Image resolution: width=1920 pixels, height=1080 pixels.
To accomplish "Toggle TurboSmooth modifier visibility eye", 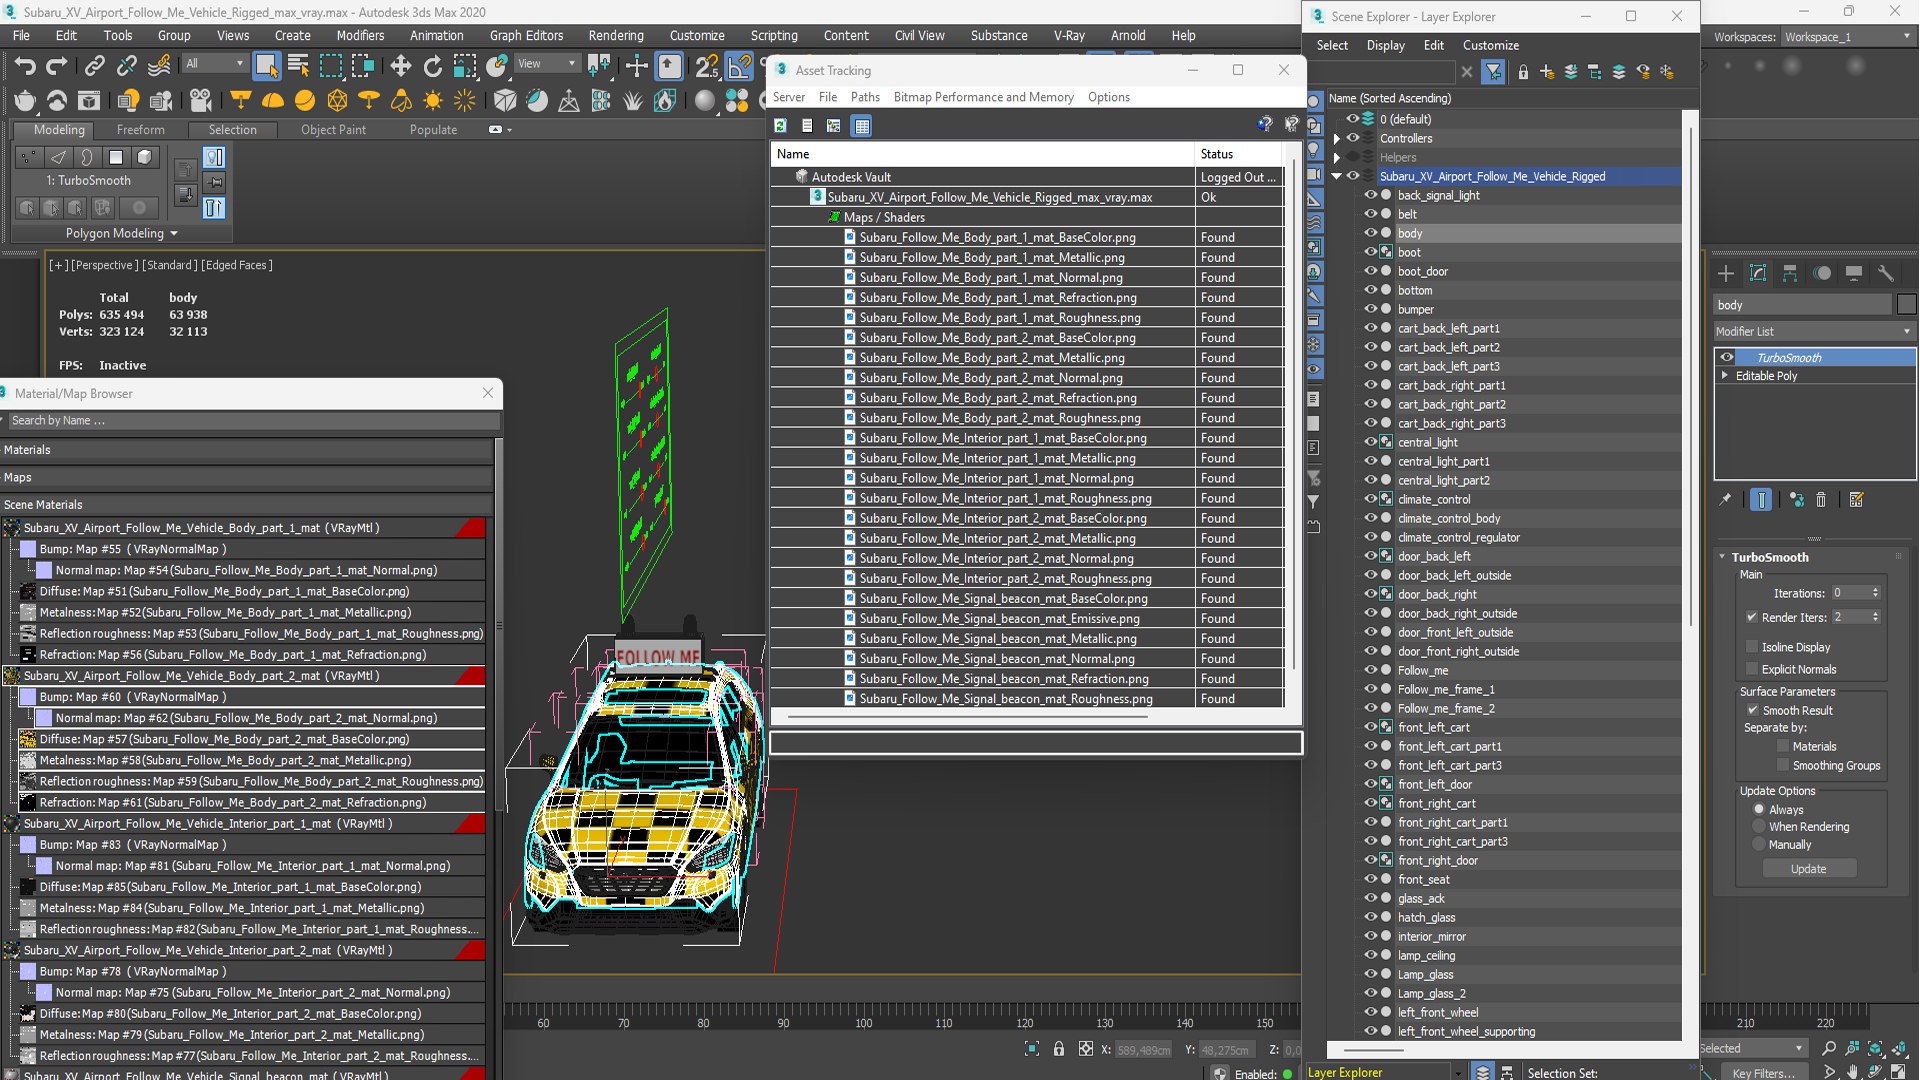I will click(x=1727, y=357).
